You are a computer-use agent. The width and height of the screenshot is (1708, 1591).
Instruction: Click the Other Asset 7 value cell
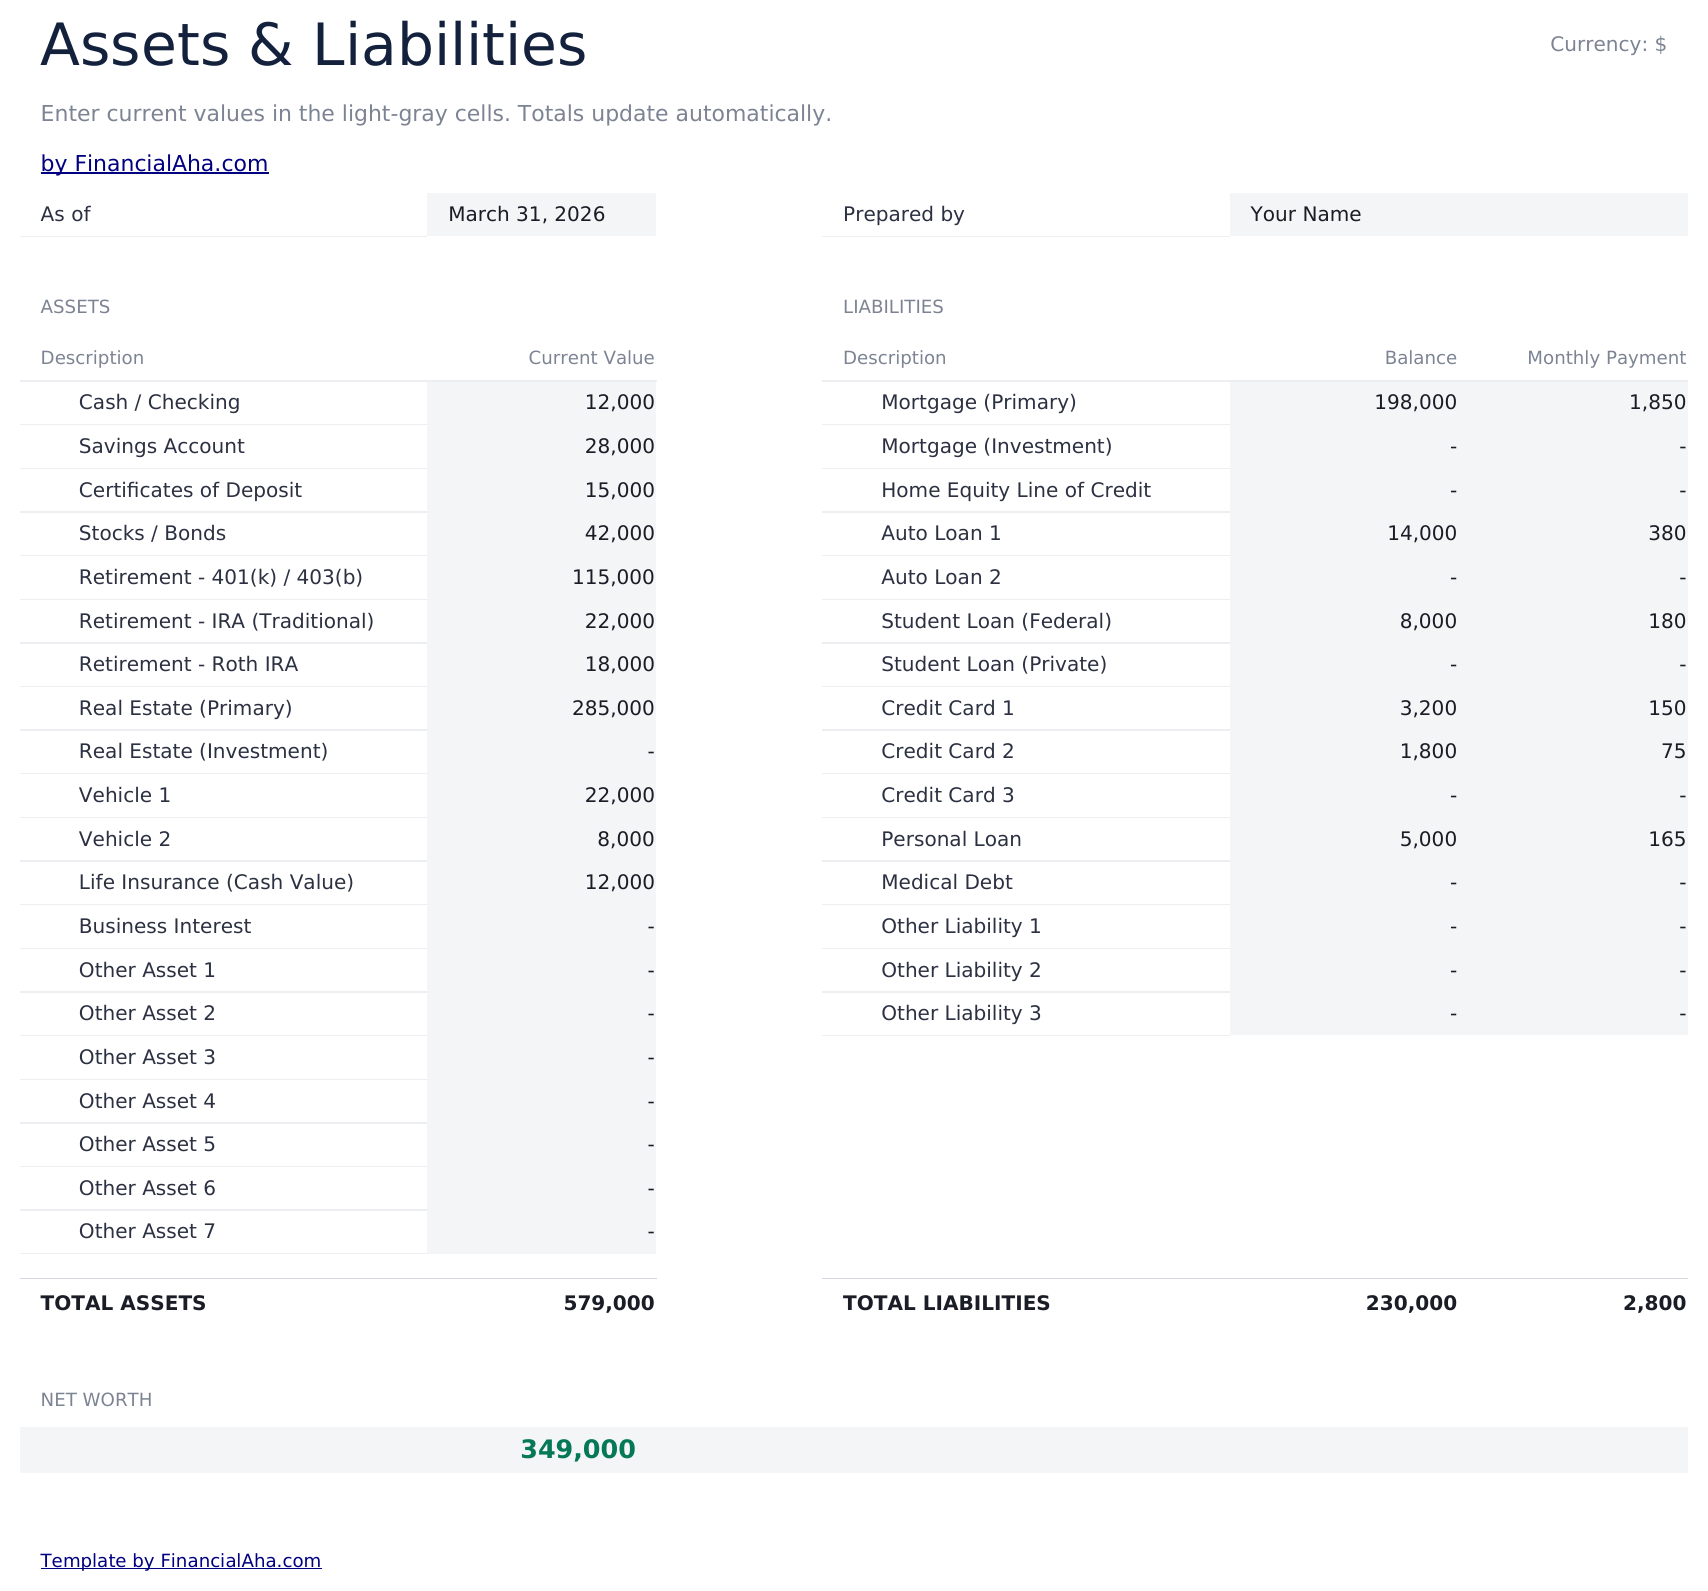(x=541, y=1231)
